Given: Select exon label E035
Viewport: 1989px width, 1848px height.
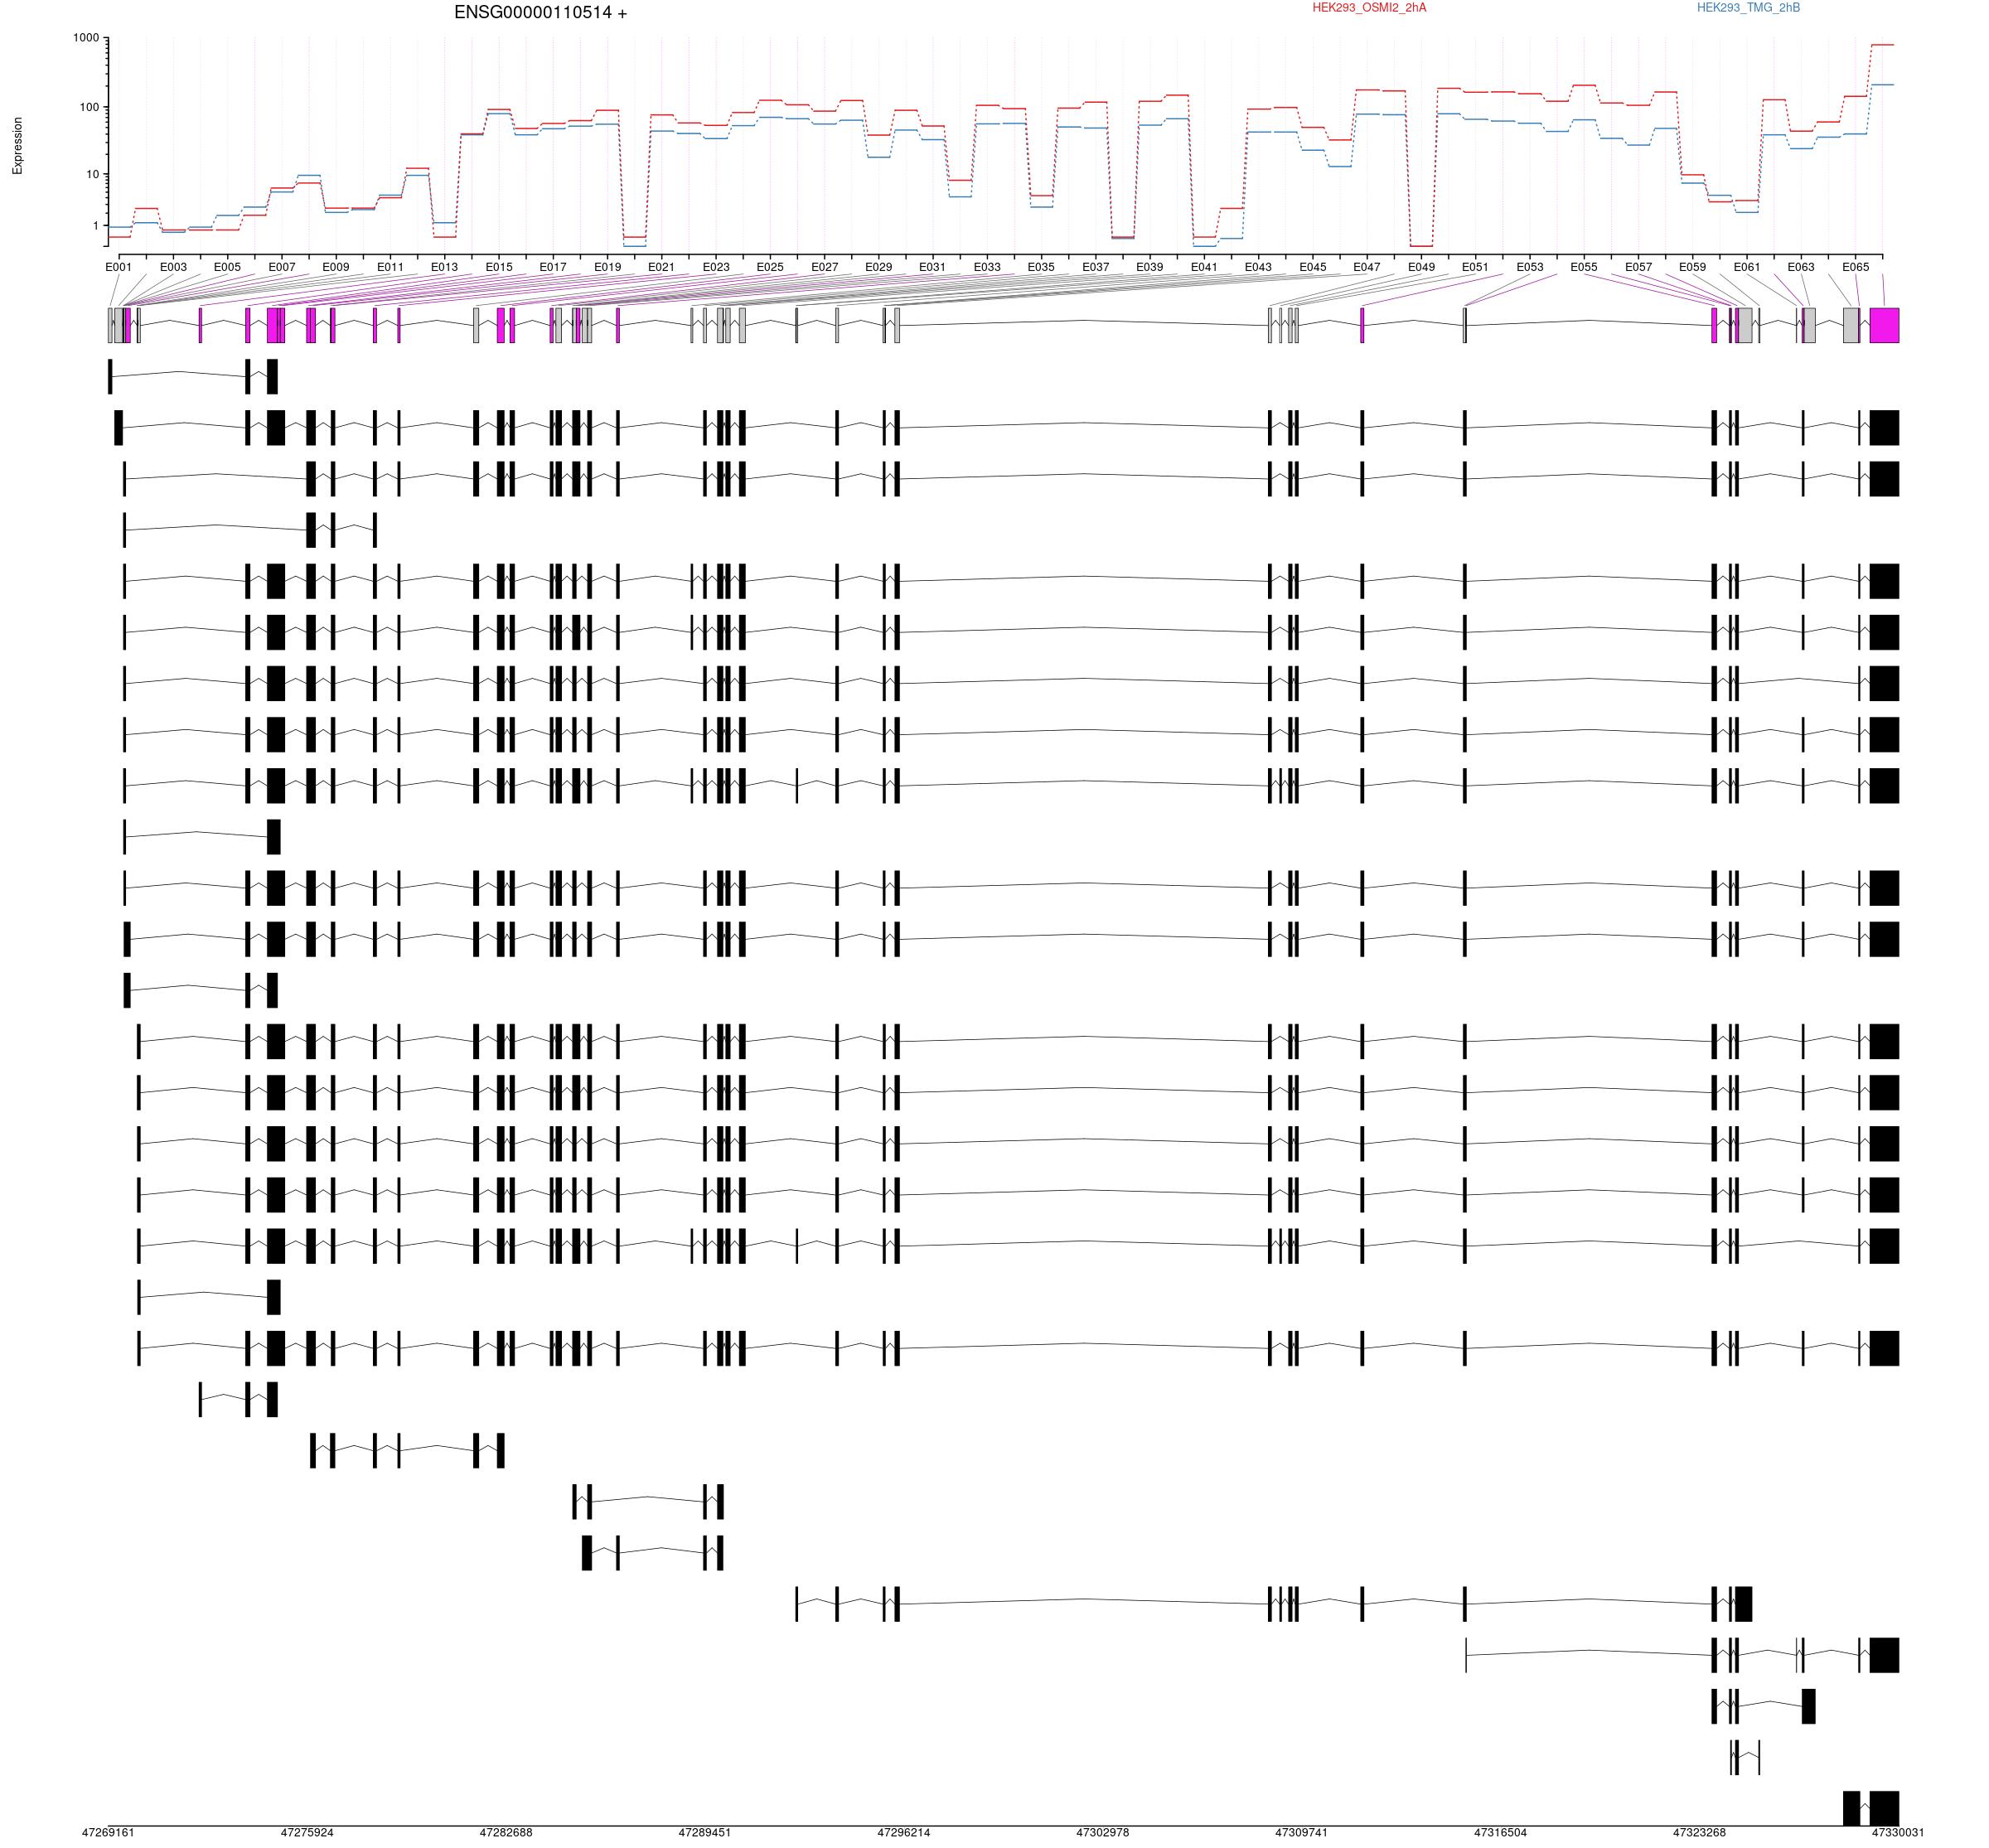Looking at the screenshot, I should 1041,267.
